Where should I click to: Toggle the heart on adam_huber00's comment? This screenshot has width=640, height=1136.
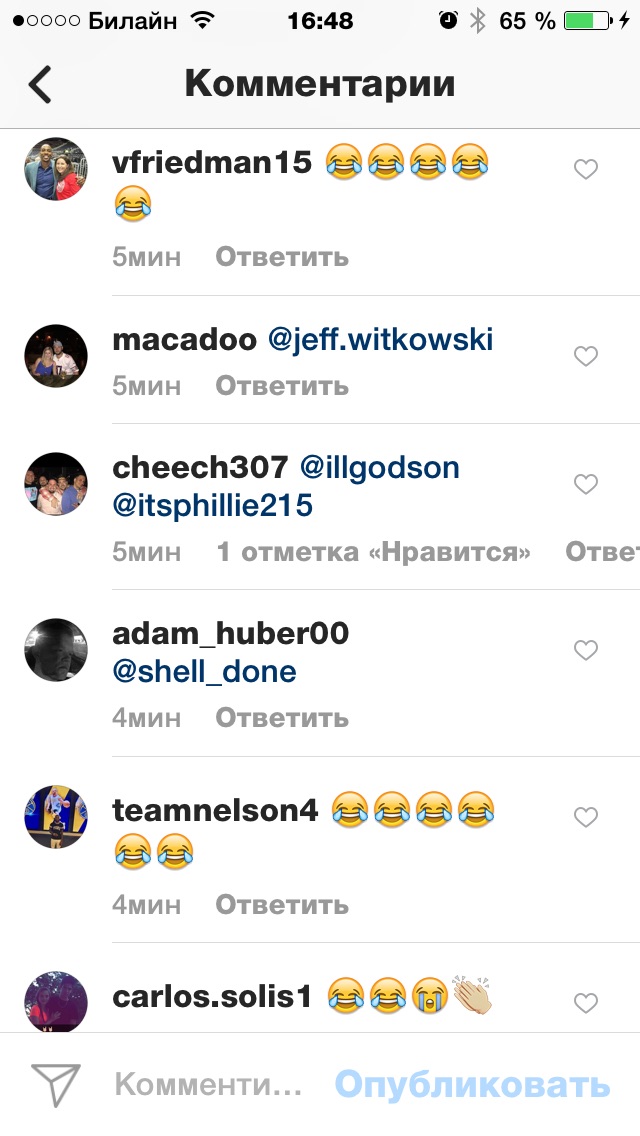coord(586,650)
